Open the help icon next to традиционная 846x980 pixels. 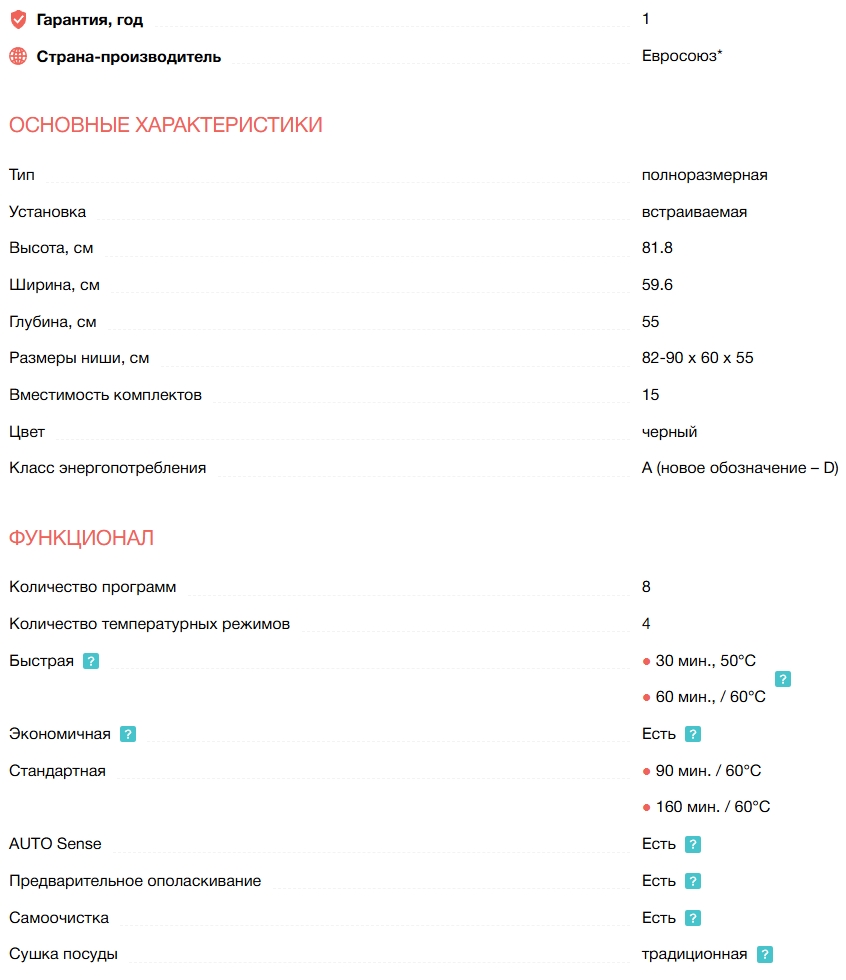[x=765, y=955]
